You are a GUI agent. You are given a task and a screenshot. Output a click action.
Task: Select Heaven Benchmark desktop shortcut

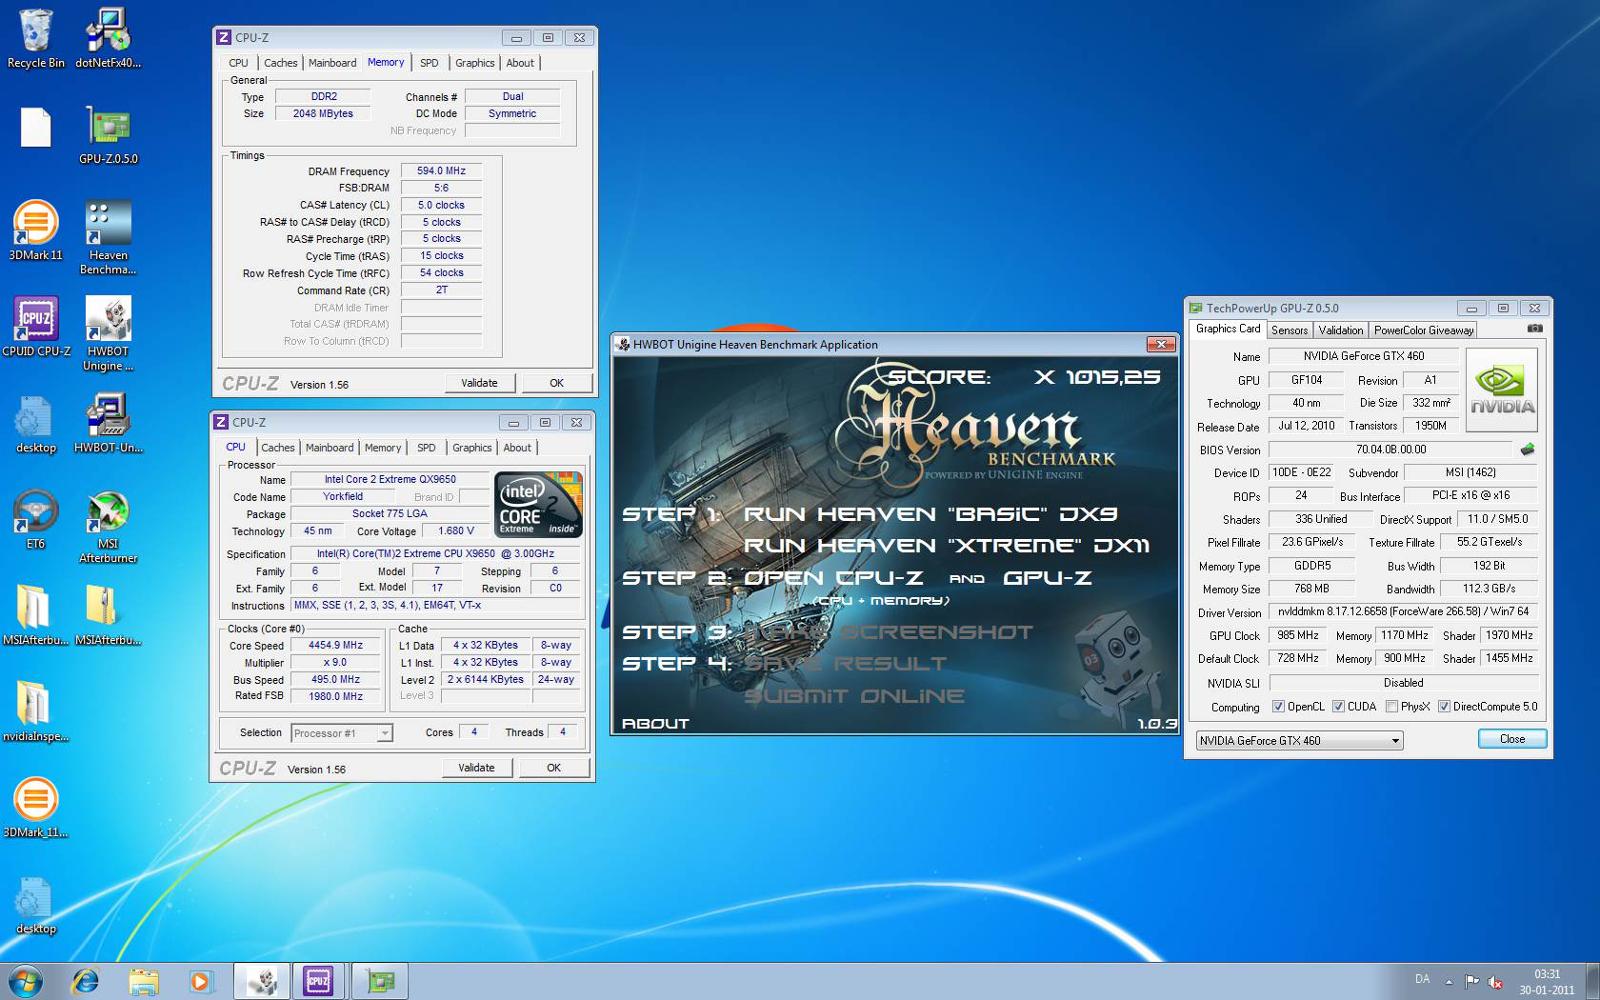pyautogui.click(x=108, y=236)
